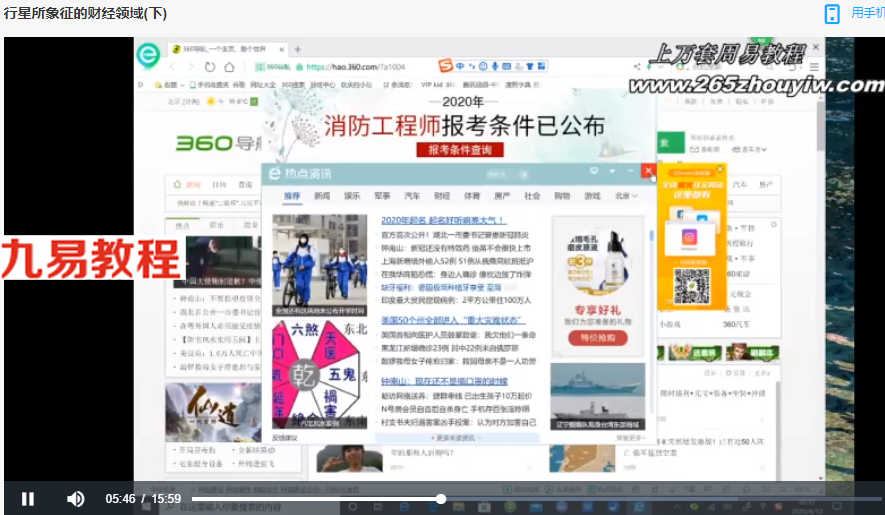Toggle the 中 Chinese input mode icon

pos(460,66)
